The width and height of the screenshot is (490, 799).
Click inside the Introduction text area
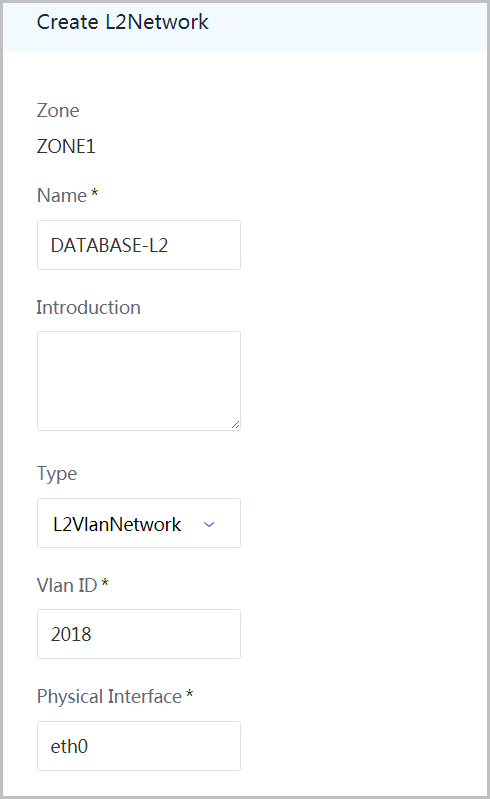click(139, 381)
